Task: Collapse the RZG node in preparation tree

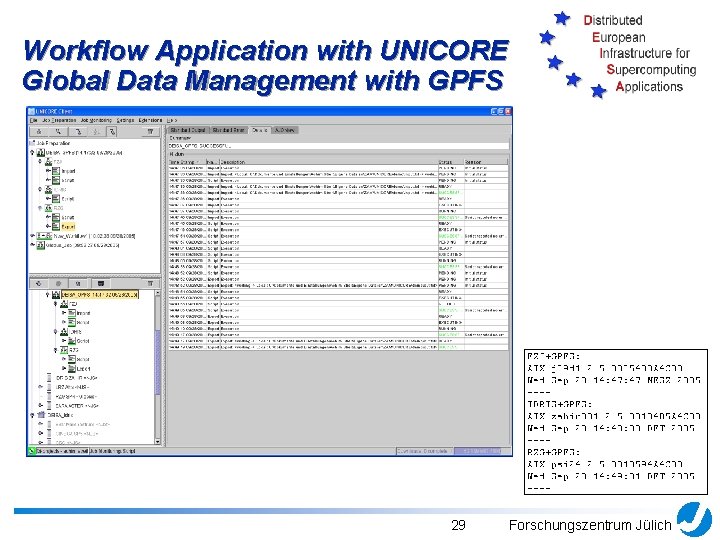Action: (40, 208)
